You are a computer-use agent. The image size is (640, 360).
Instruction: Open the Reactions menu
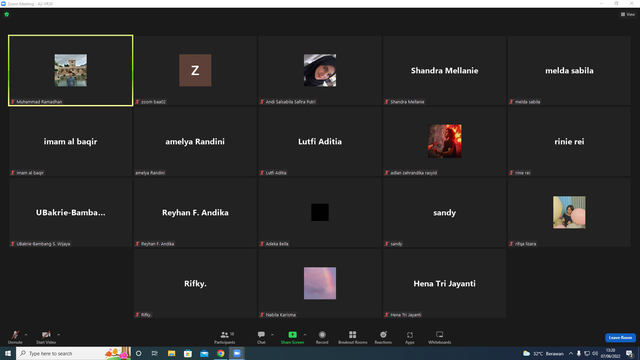[x=383, y=337]
